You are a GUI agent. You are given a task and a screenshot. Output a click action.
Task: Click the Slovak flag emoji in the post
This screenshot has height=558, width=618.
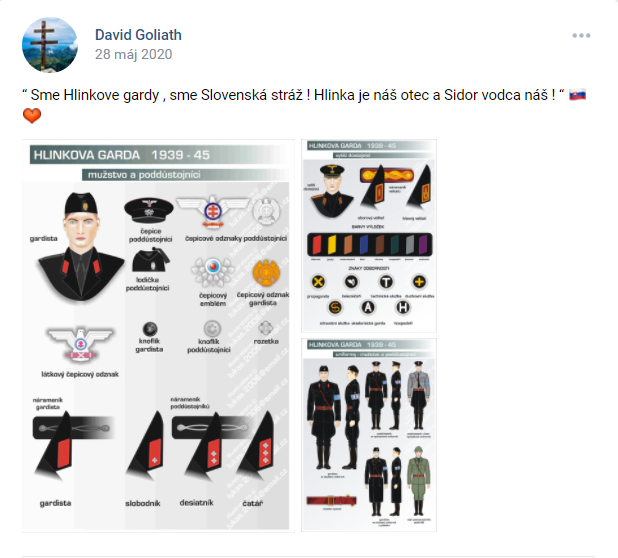[577, 95]
